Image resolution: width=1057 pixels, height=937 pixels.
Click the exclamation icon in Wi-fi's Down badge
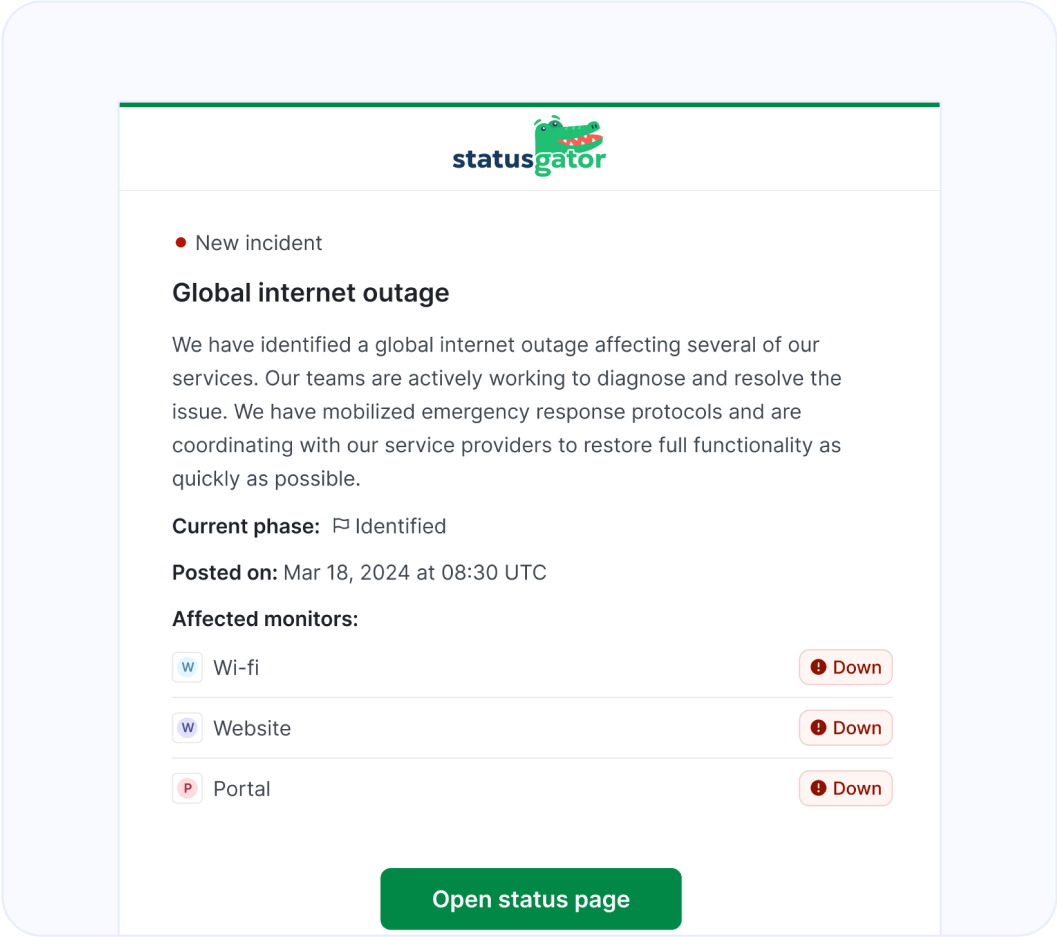[817, 667]
